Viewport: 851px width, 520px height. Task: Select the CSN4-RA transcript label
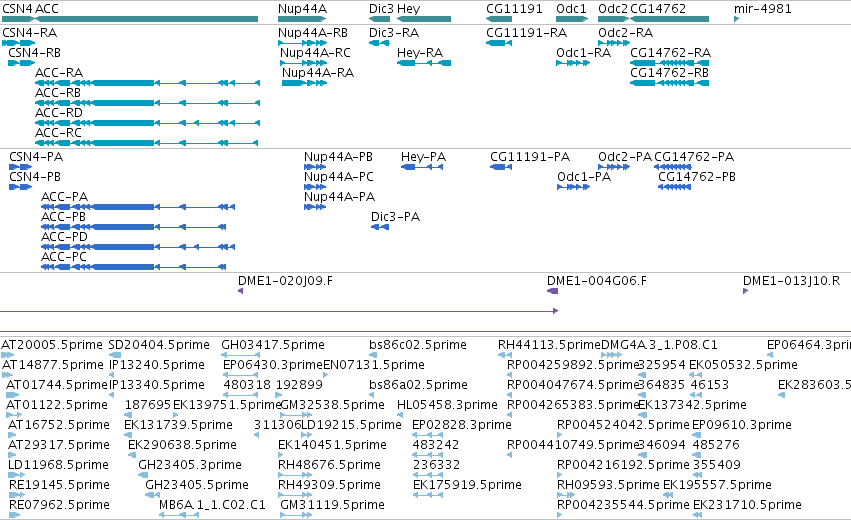coord(29,33)
